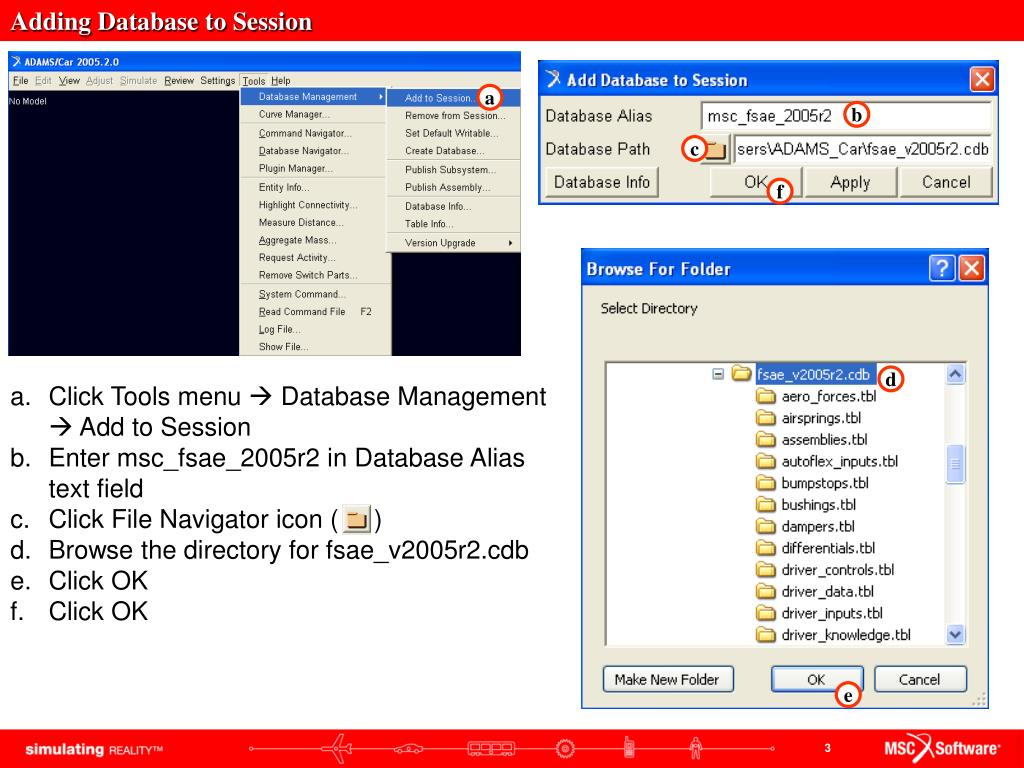Screen dimensions: 1024x768
Task: Open Show File from the Tools menu
Action: (315, 347)
